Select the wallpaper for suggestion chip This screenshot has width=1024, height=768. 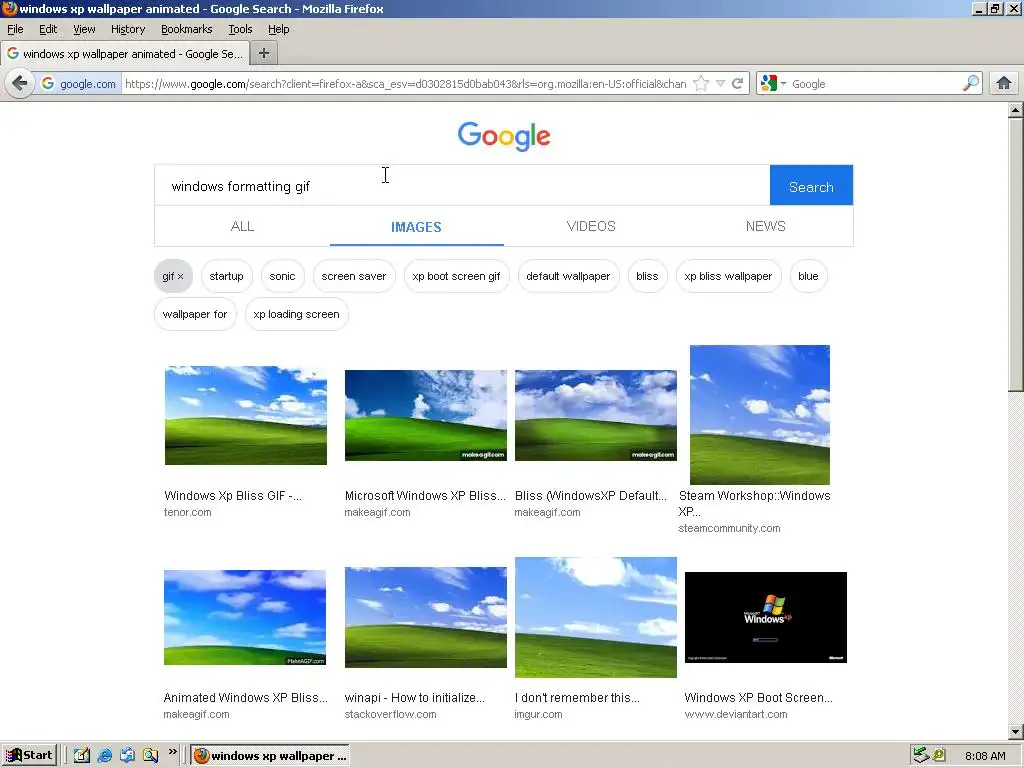(x=195, y=314)
